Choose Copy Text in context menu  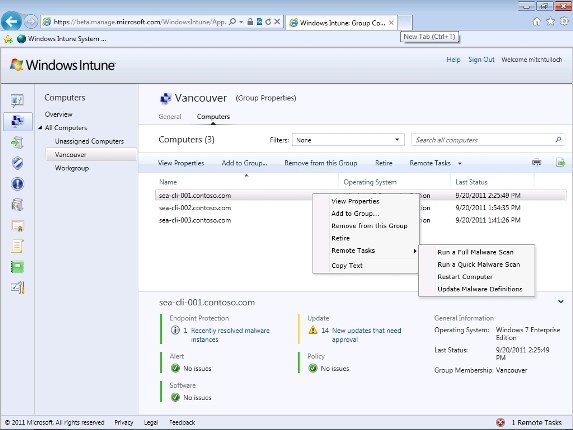point(347,266)
